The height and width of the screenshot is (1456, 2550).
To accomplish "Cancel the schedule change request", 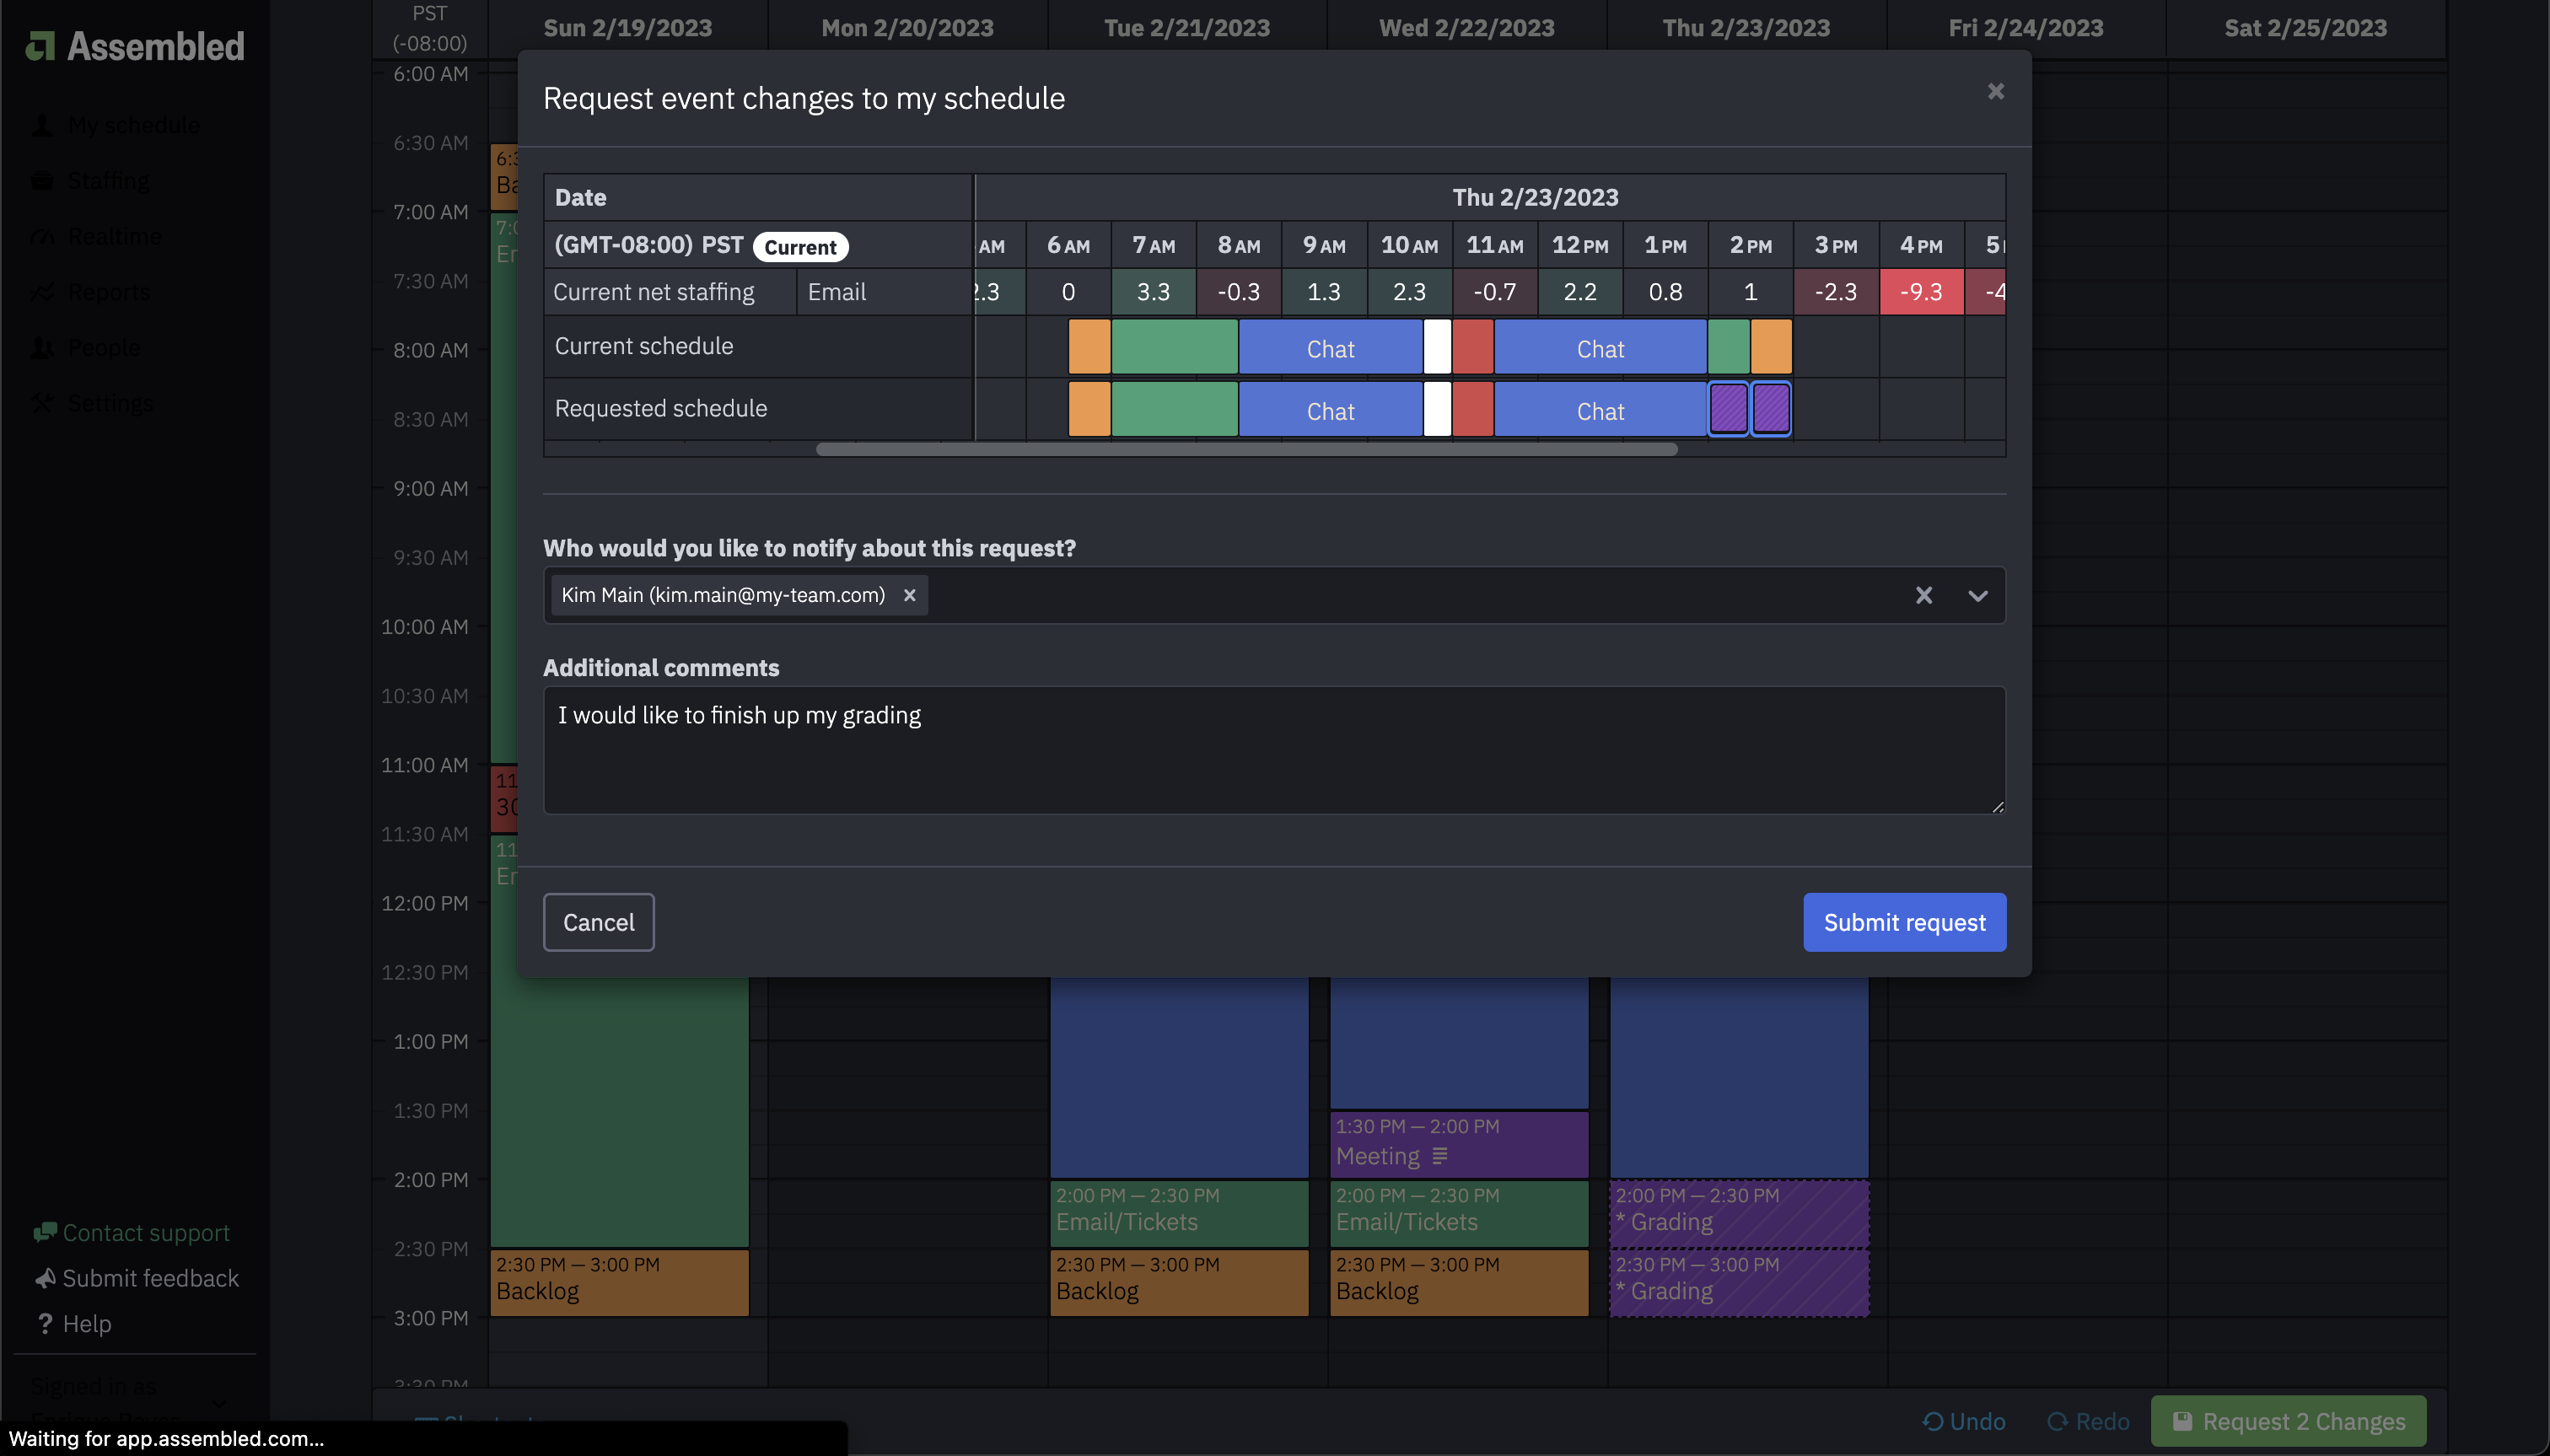I will point(598,922).
